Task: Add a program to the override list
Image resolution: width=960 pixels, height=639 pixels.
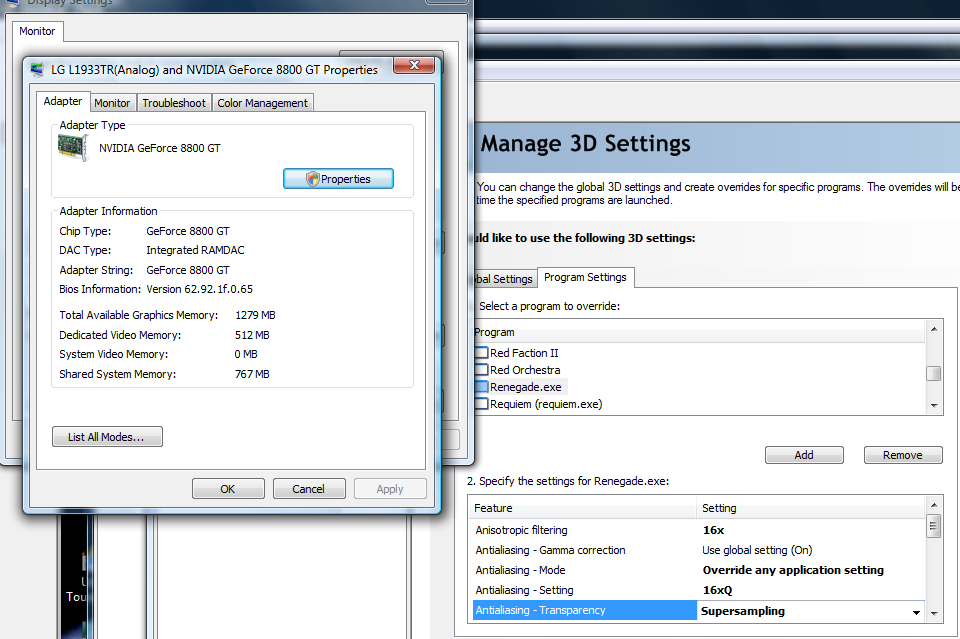Action: tap(804, 455)
